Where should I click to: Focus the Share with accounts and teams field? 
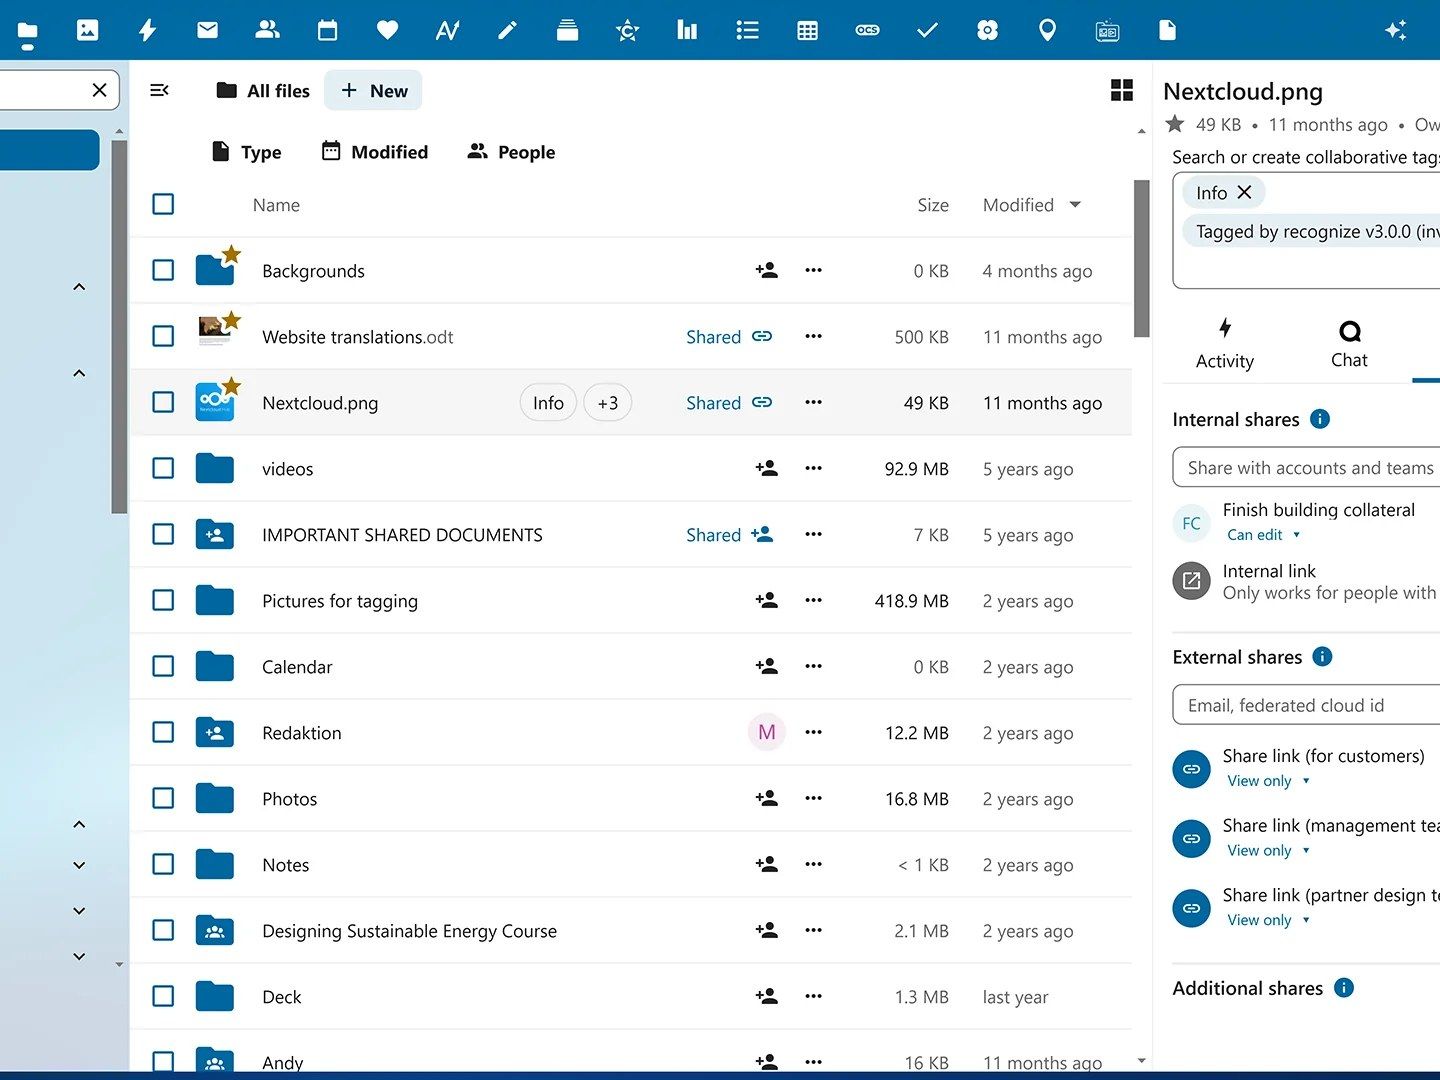(x=1306, y=468)
